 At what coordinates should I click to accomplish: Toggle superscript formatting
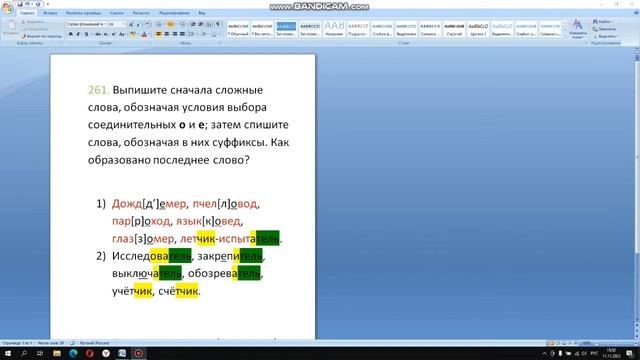coord(113,34)
